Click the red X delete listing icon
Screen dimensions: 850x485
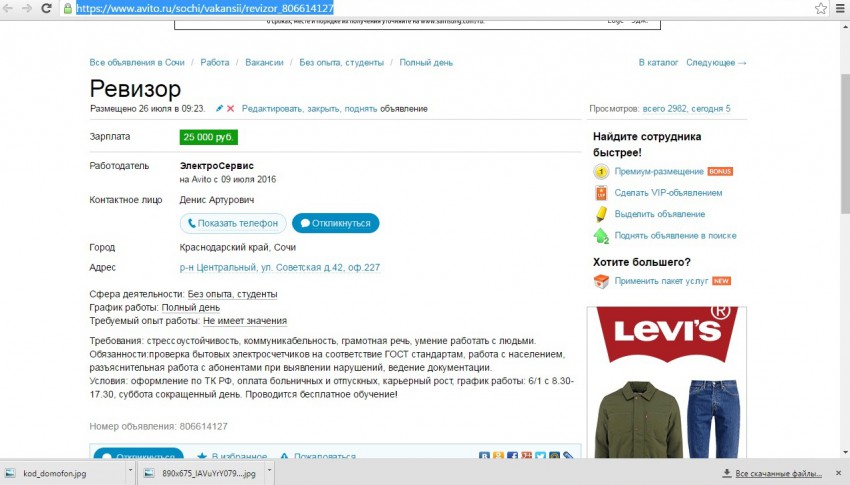(230, 108)
